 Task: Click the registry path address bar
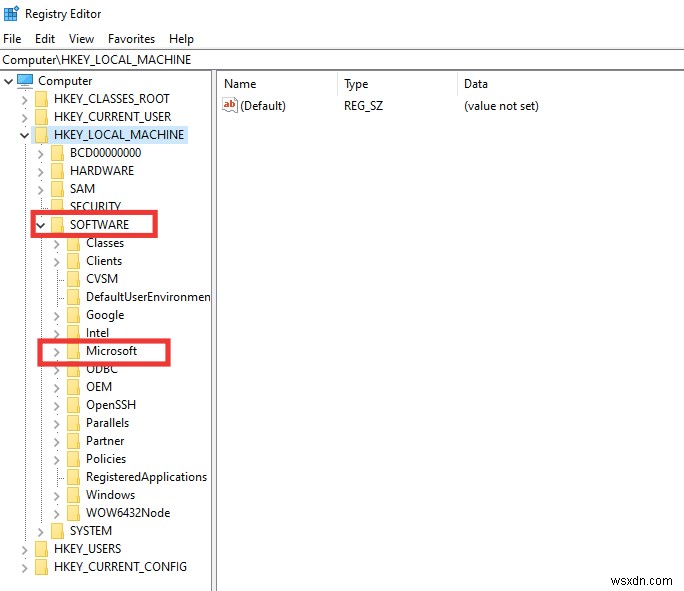[x=342, y=60]
